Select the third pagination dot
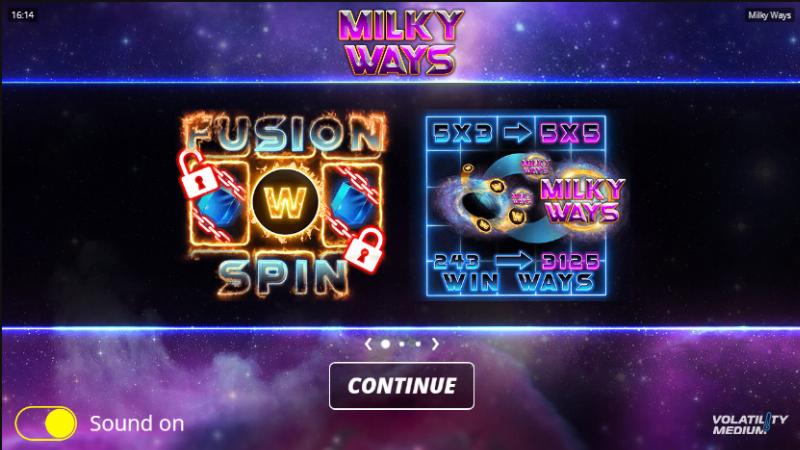 coord(418,344)
